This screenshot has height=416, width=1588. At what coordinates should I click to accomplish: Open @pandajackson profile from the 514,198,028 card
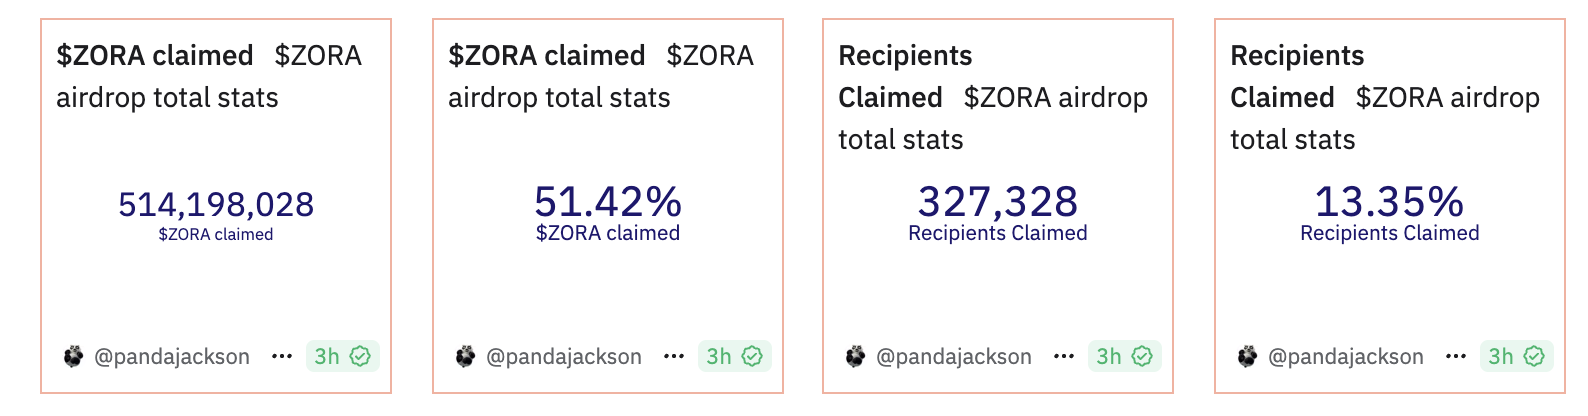(171, 357)
